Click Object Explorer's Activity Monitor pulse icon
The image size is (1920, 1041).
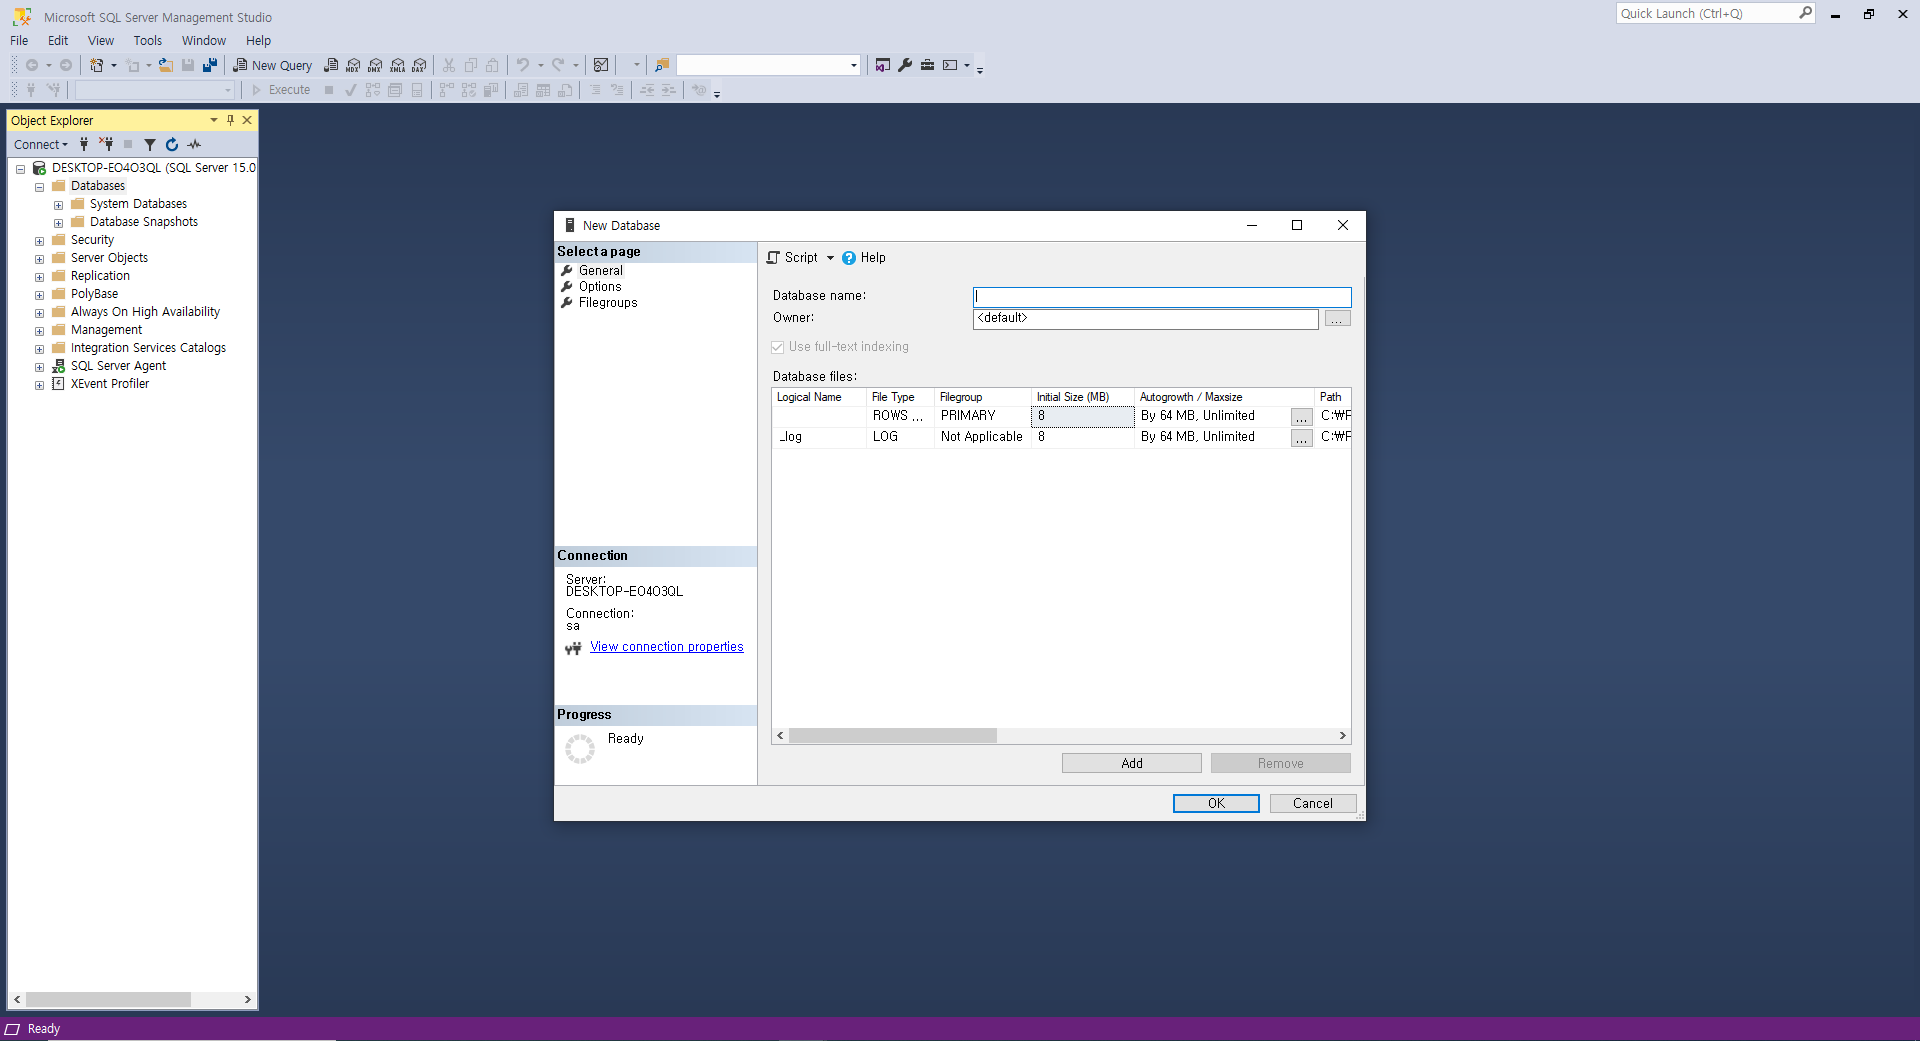click(194, 144)
